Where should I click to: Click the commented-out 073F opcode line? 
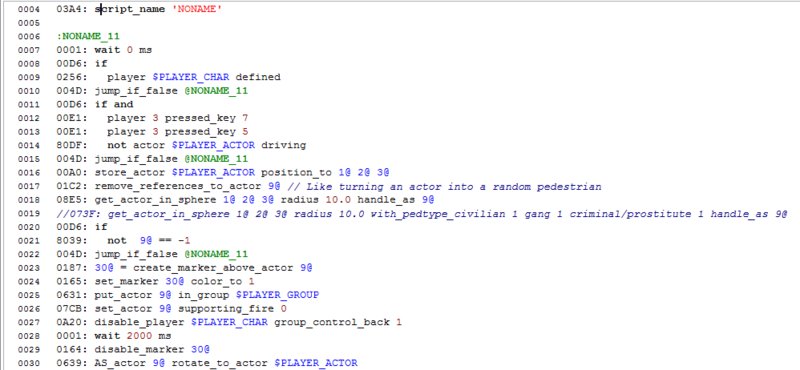(x=422, y=213)
